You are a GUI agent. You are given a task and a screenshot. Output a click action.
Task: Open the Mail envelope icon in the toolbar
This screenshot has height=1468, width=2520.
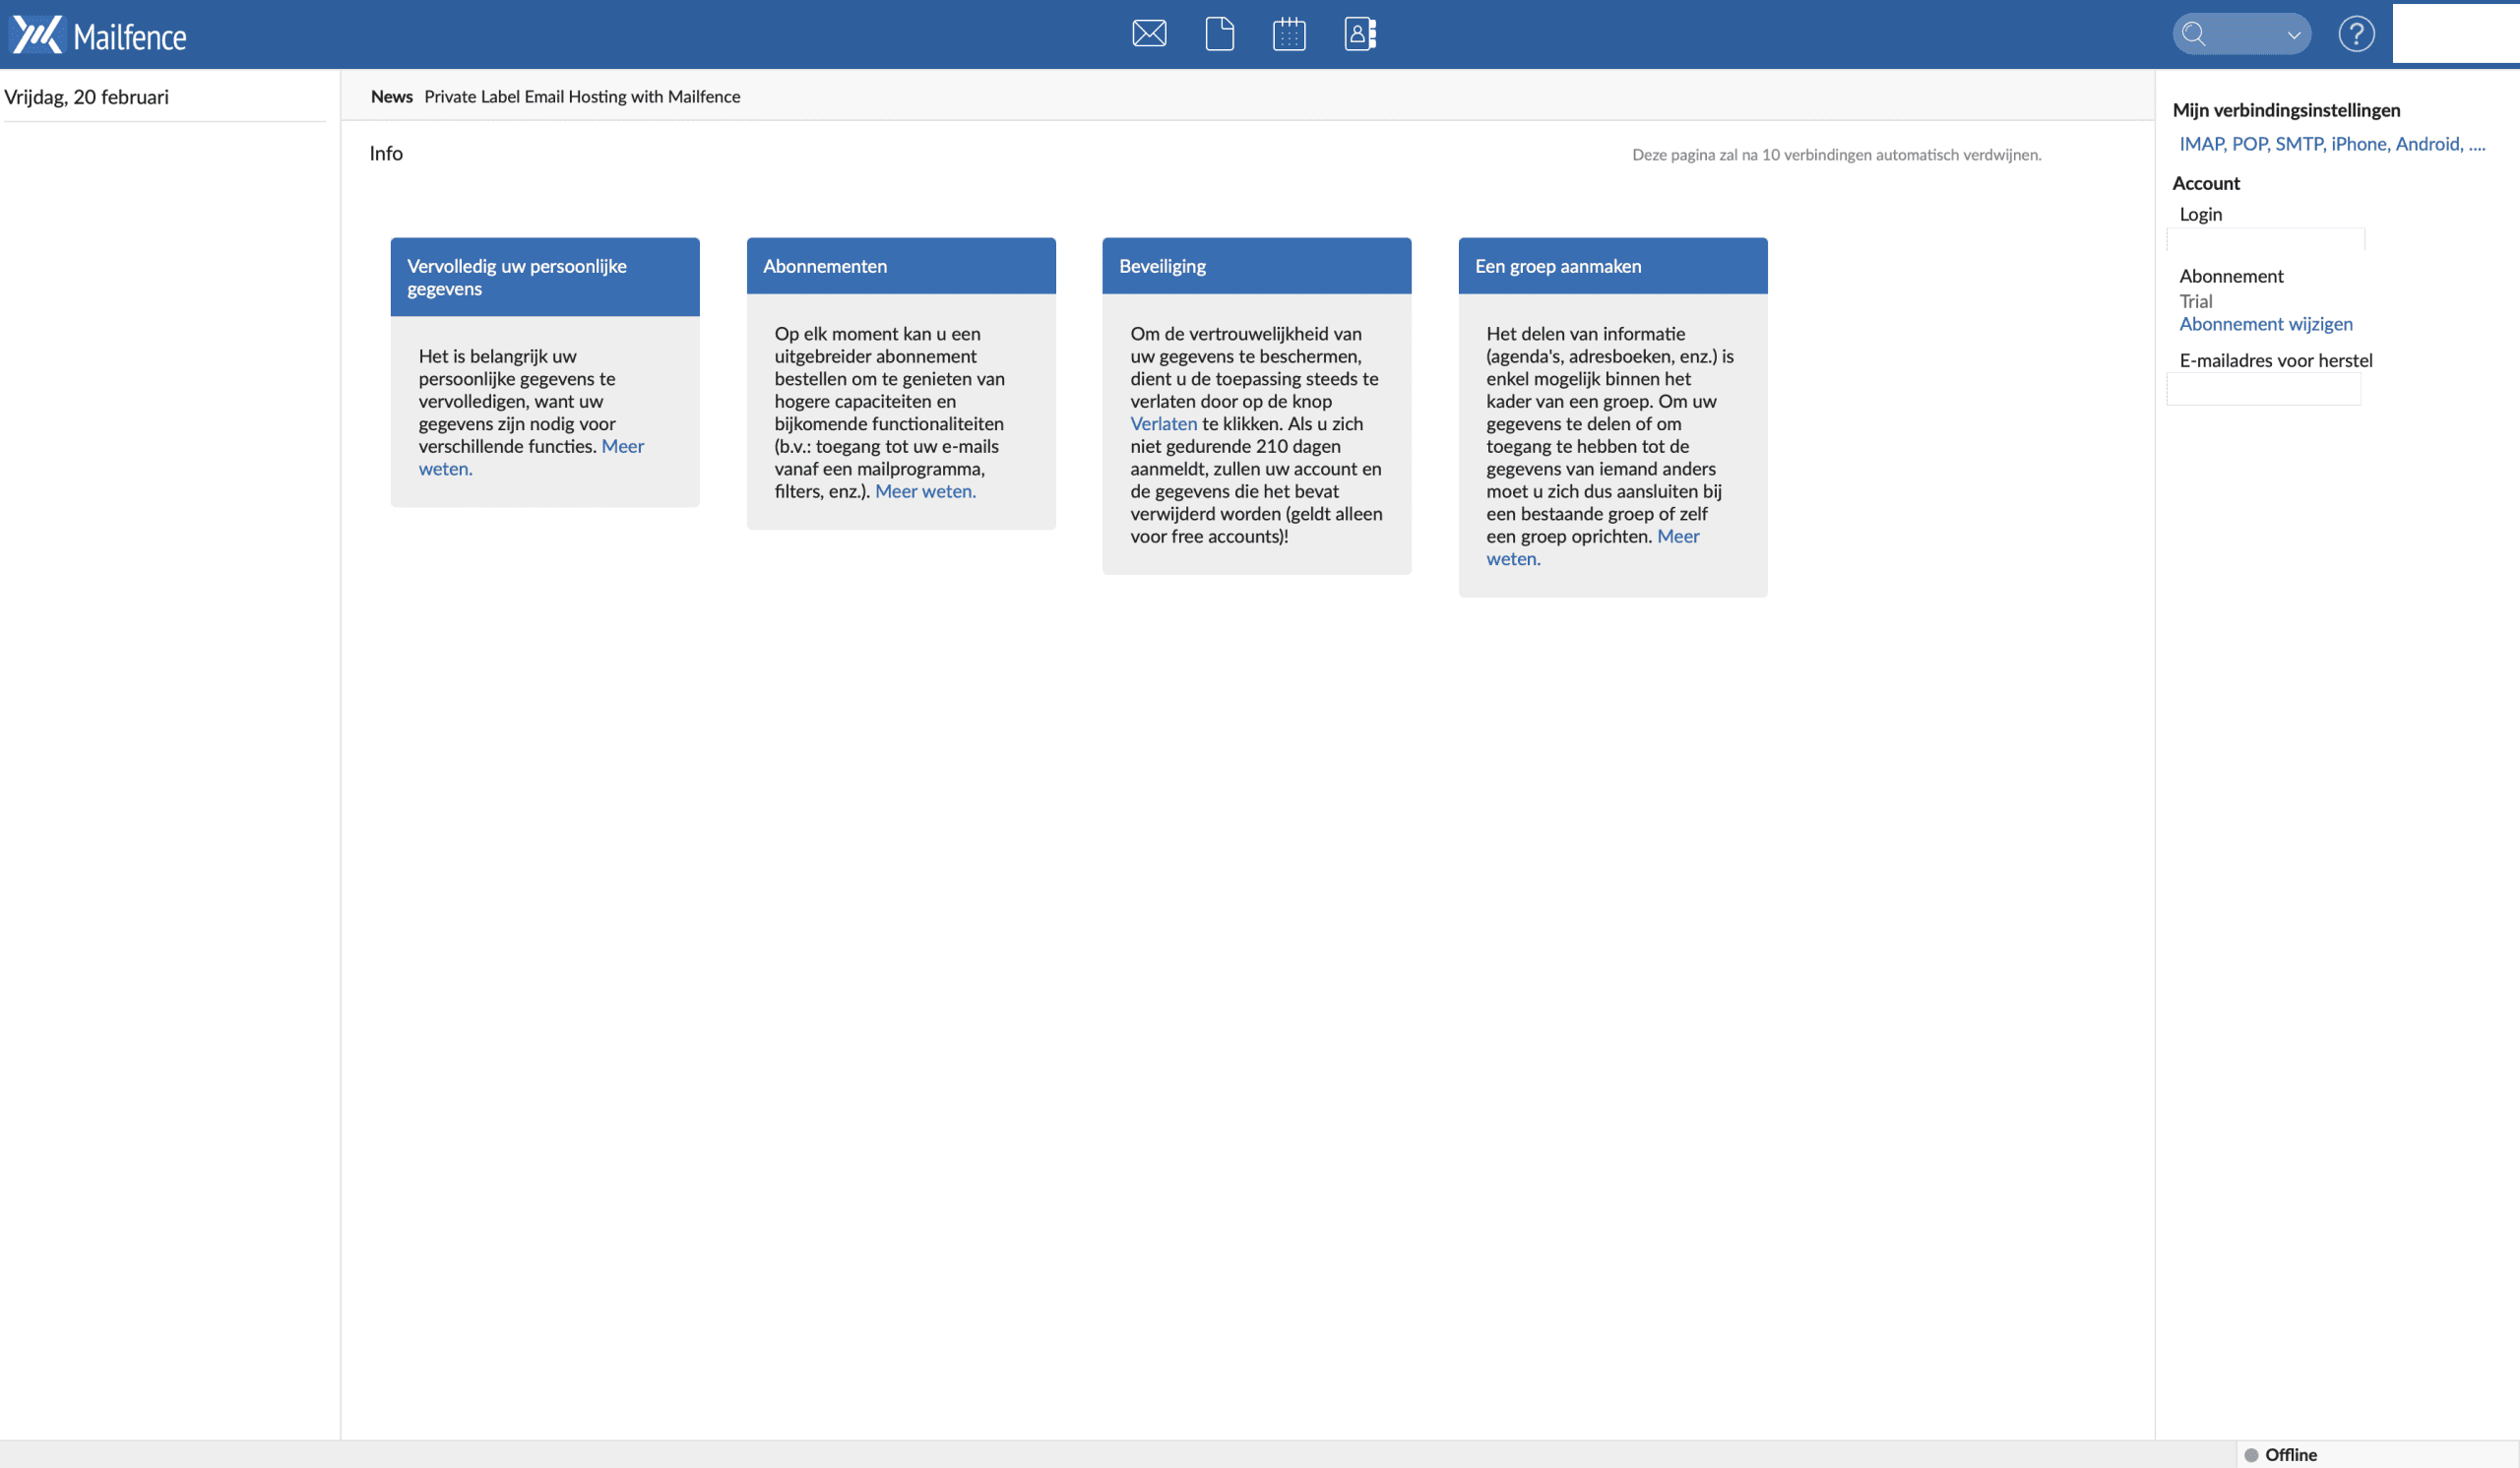1148,33
